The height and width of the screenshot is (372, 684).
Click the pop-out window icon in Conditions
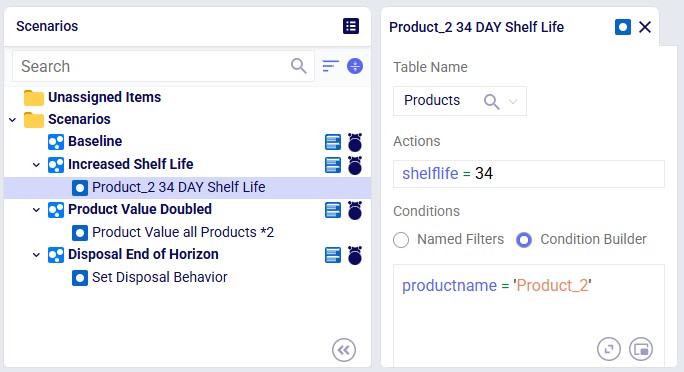641,349
